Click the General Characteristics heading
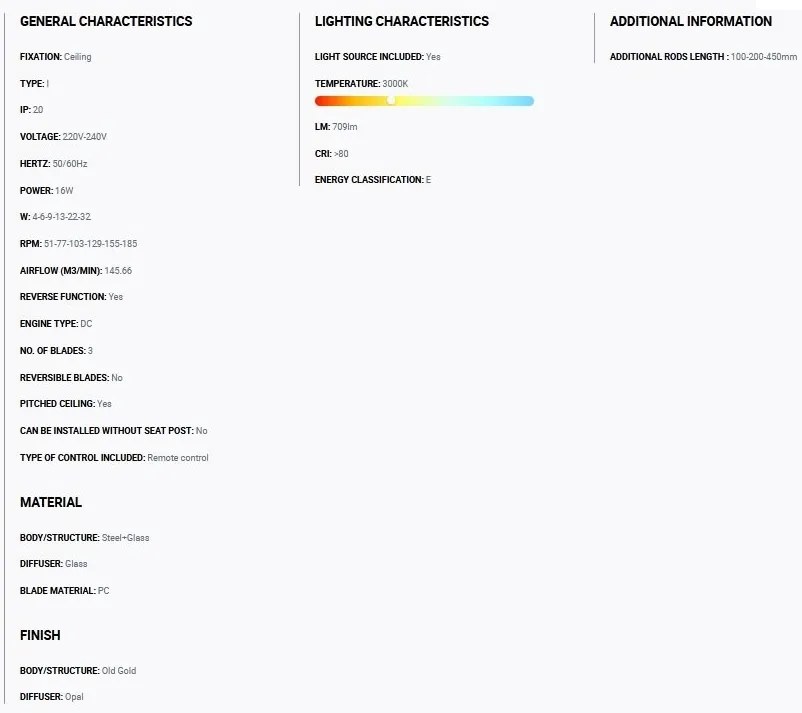 point(106,21)
